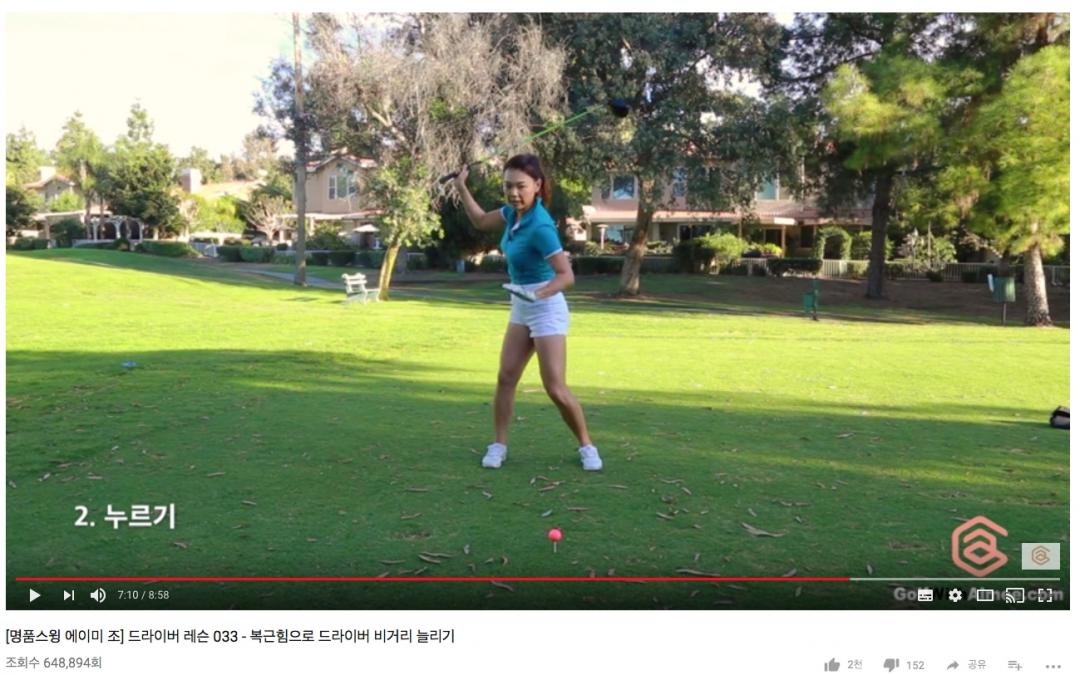This screenshot has height=675, width=1080.
Task: Mute the video volume
Action: pyautogui.click(x=98, y=596)
